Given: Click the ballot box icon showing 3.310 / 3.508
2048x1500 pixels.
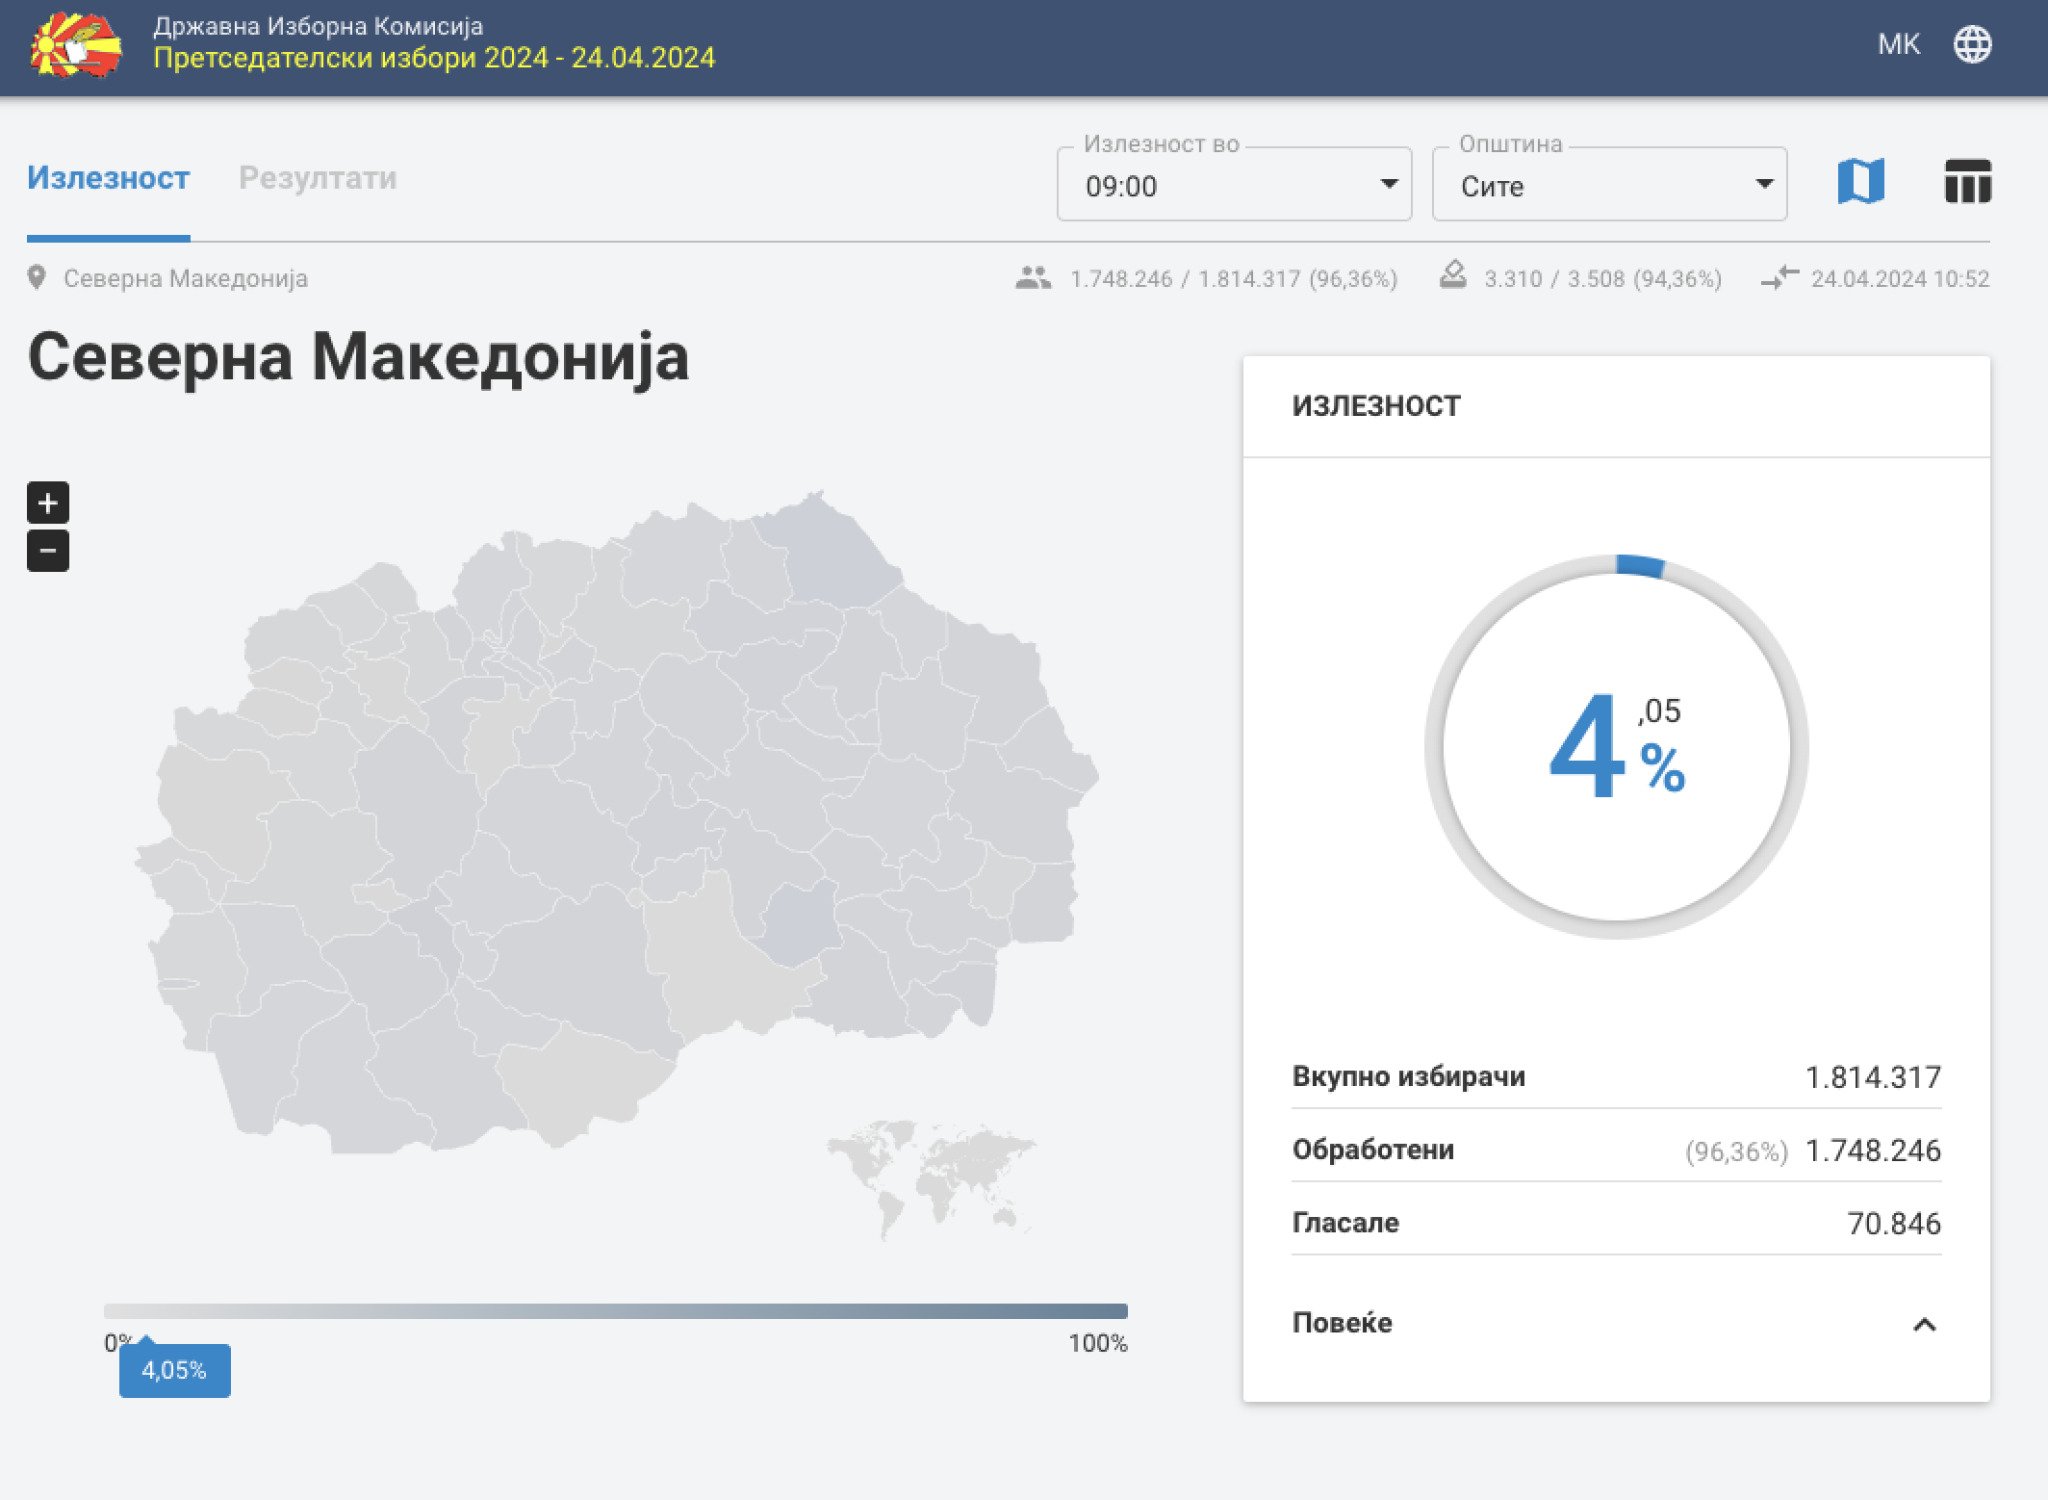Looking at the screenshot, I should 1454,277.
